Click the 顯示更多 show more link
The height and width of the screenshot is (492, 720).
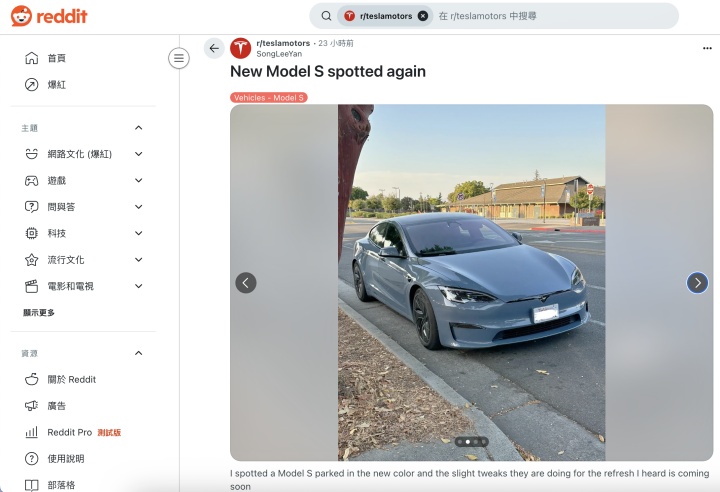click(39, 313)
